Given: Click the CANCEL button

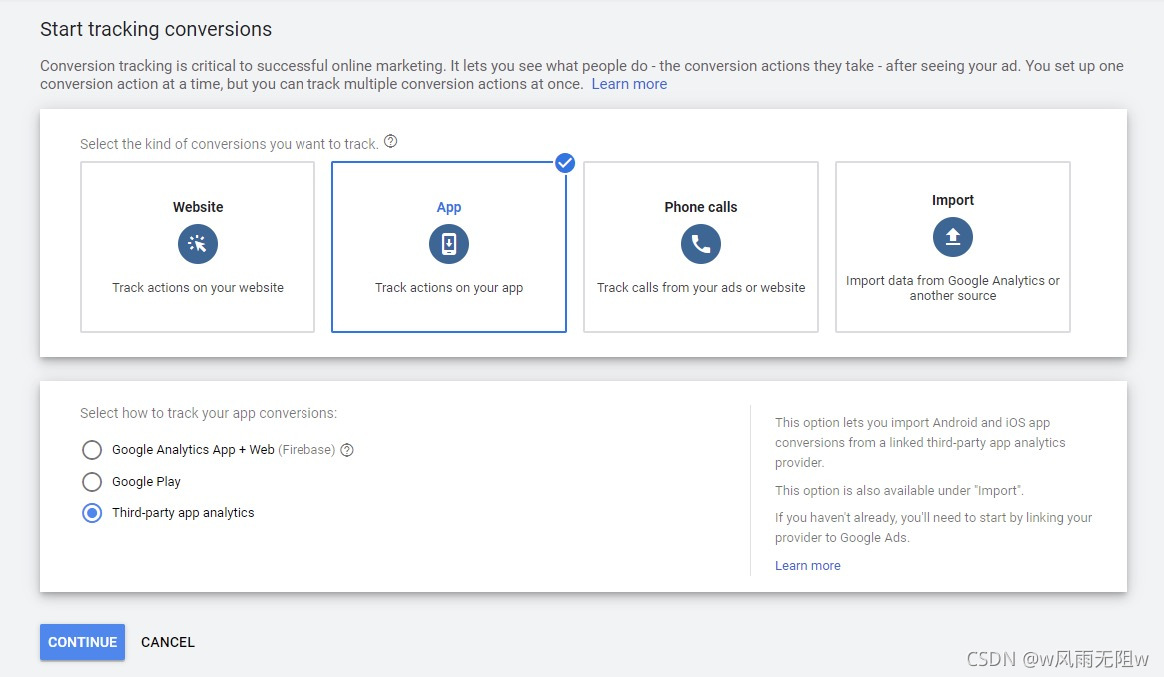Looking at the screenshot, I should (x=168, y=642).
